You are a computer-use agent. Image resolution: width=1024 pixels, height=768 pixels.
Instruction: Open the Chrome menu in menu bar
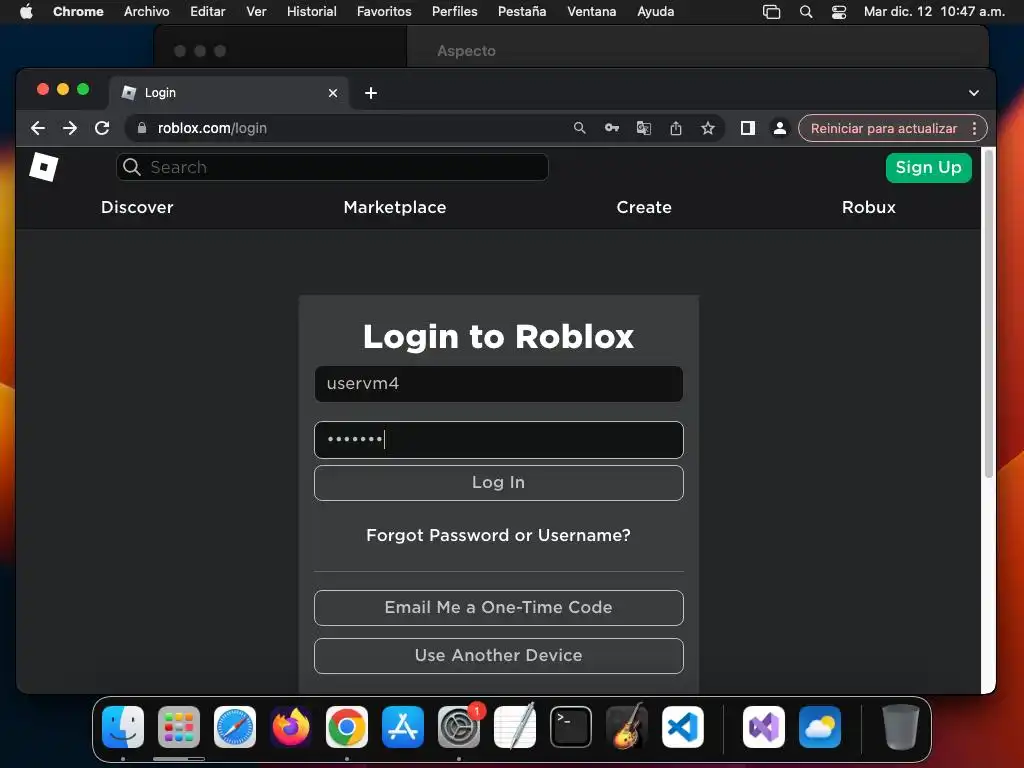point(78,12)
